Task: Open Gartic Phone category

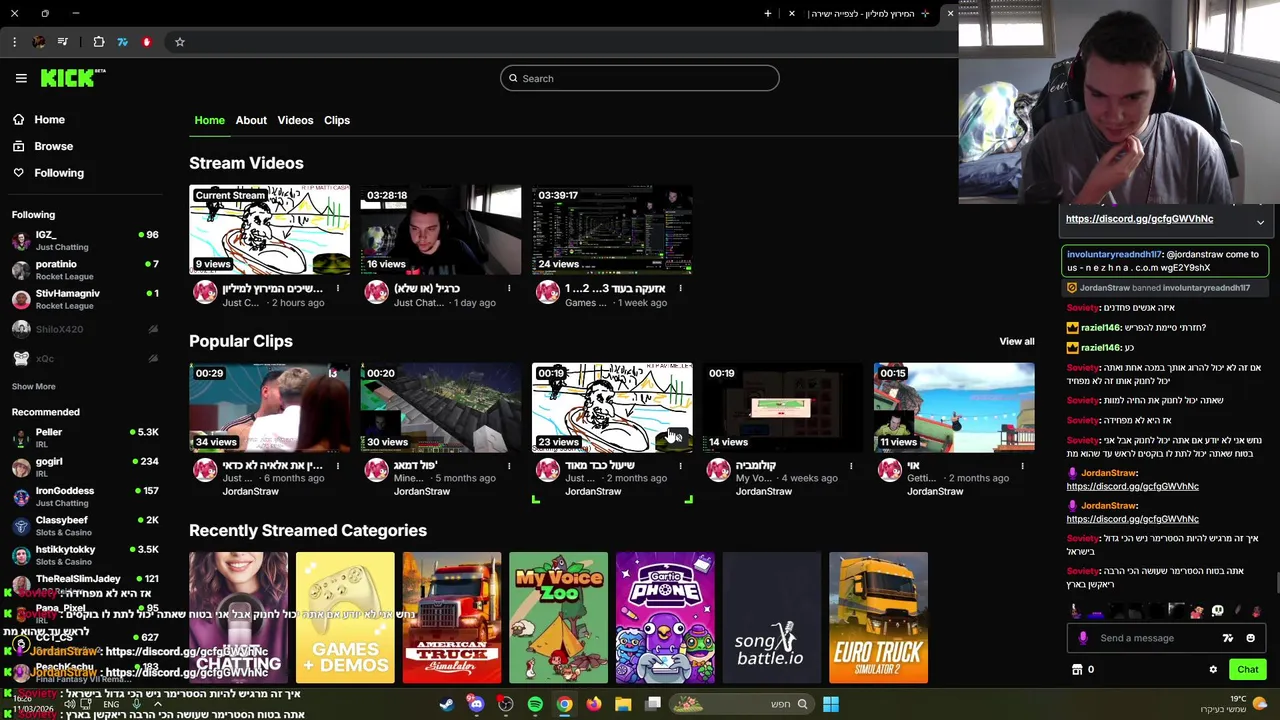Action: pos(665,617)
